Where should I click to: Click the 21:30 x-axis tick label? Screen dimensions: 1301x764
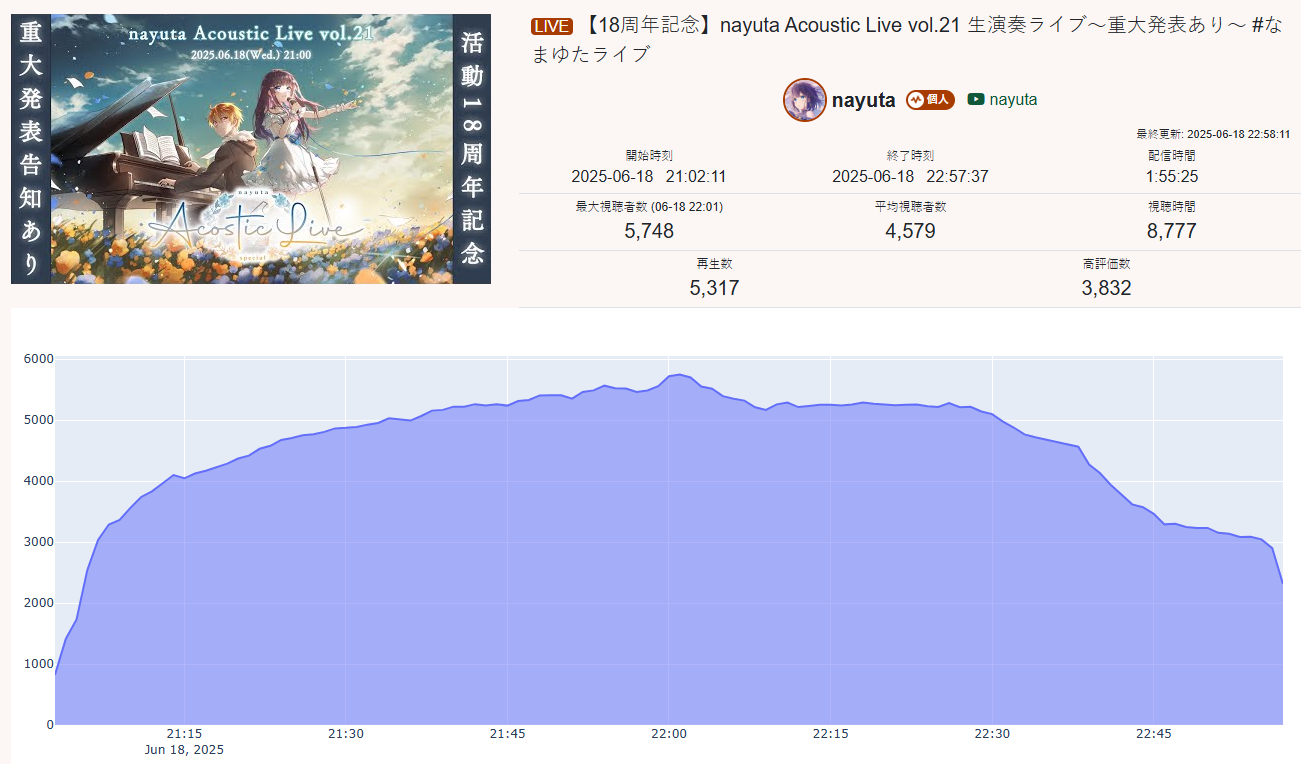coord(346,734)
